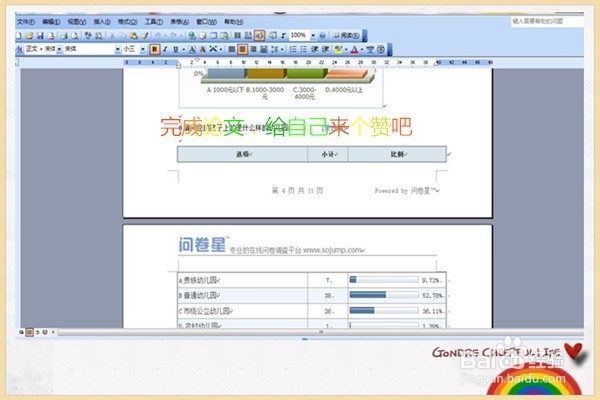Viewport: 600px width, 400px height.
Task: Create a new blank document
Action: tap(18, 36)
